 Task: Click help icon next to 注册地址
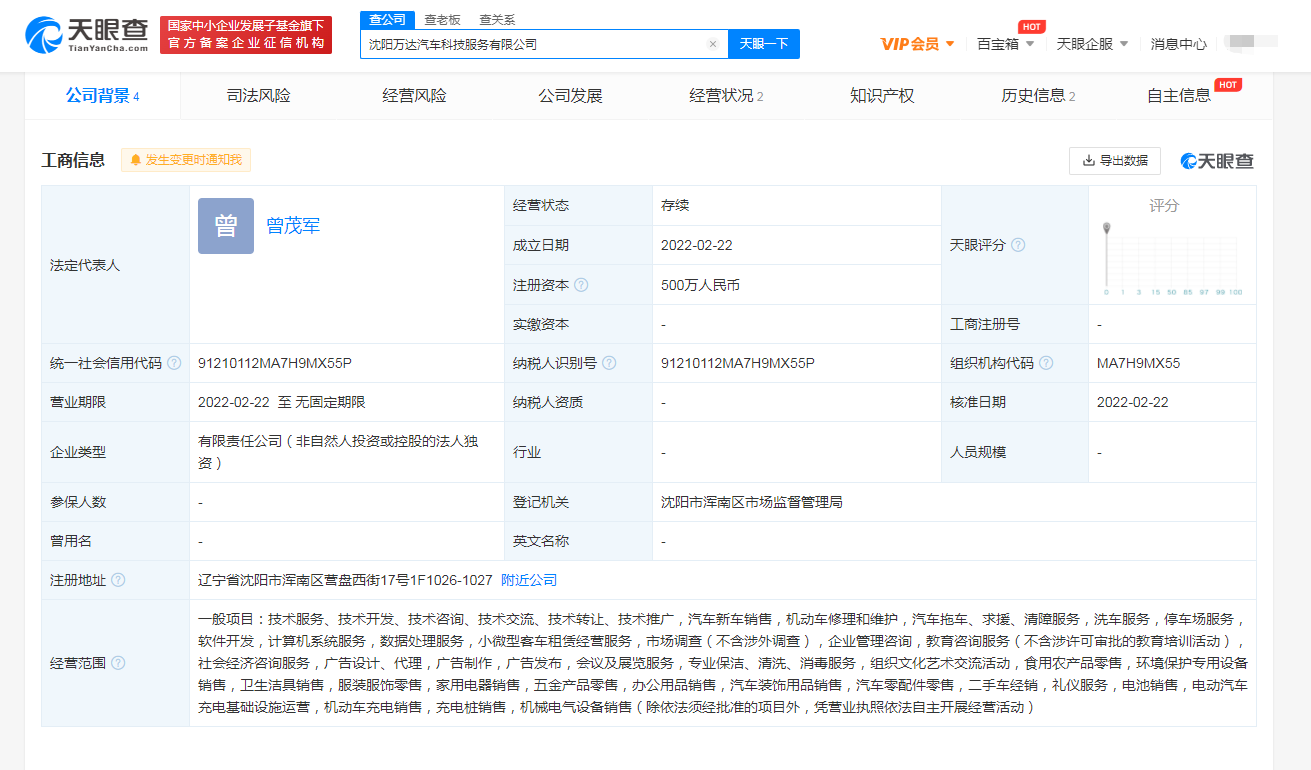pos(118,580)
